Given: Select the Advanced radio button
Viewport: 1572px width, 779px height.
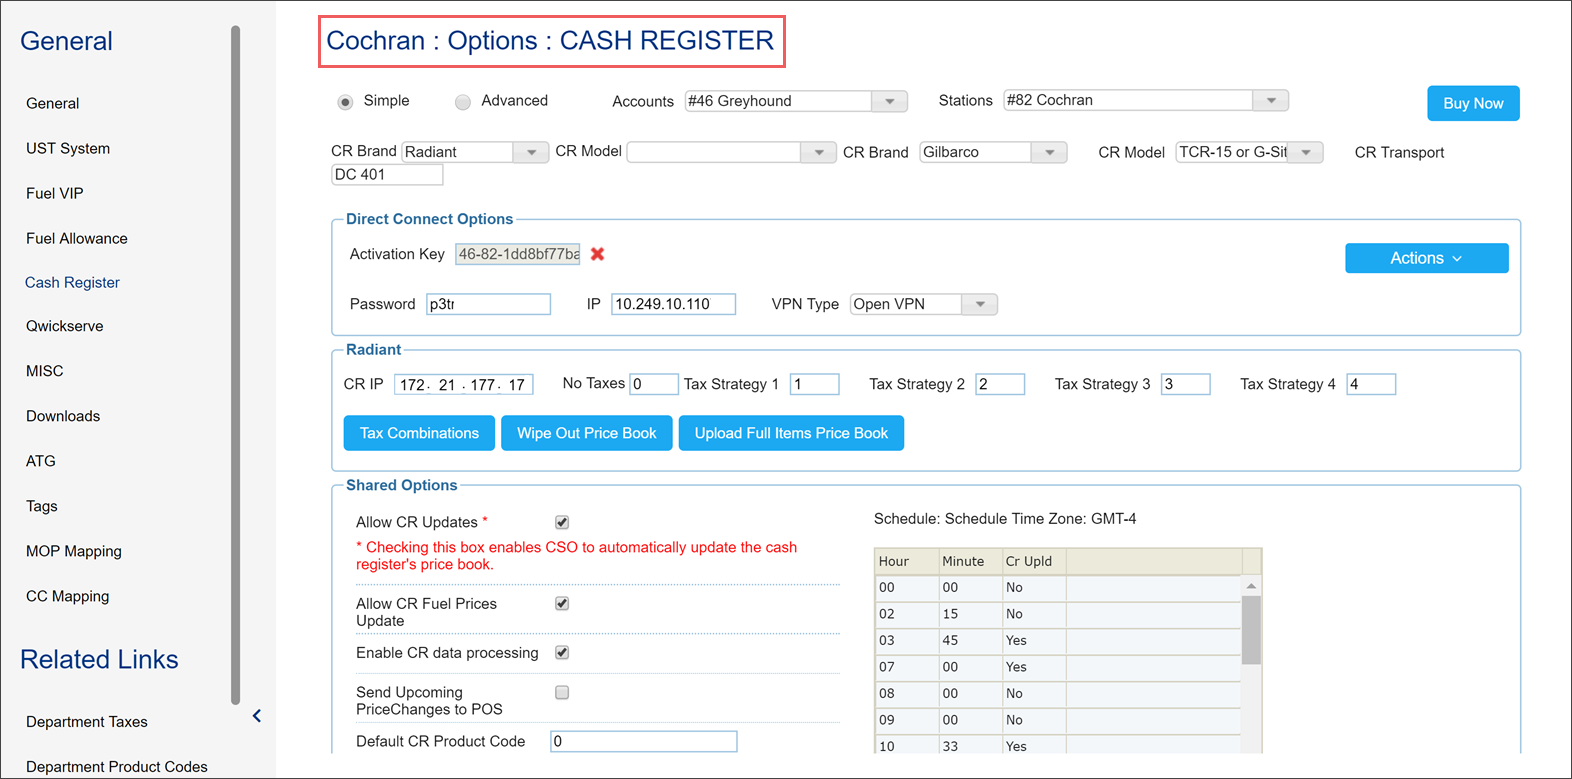Looking at the screenshot, I should point(462,102).
